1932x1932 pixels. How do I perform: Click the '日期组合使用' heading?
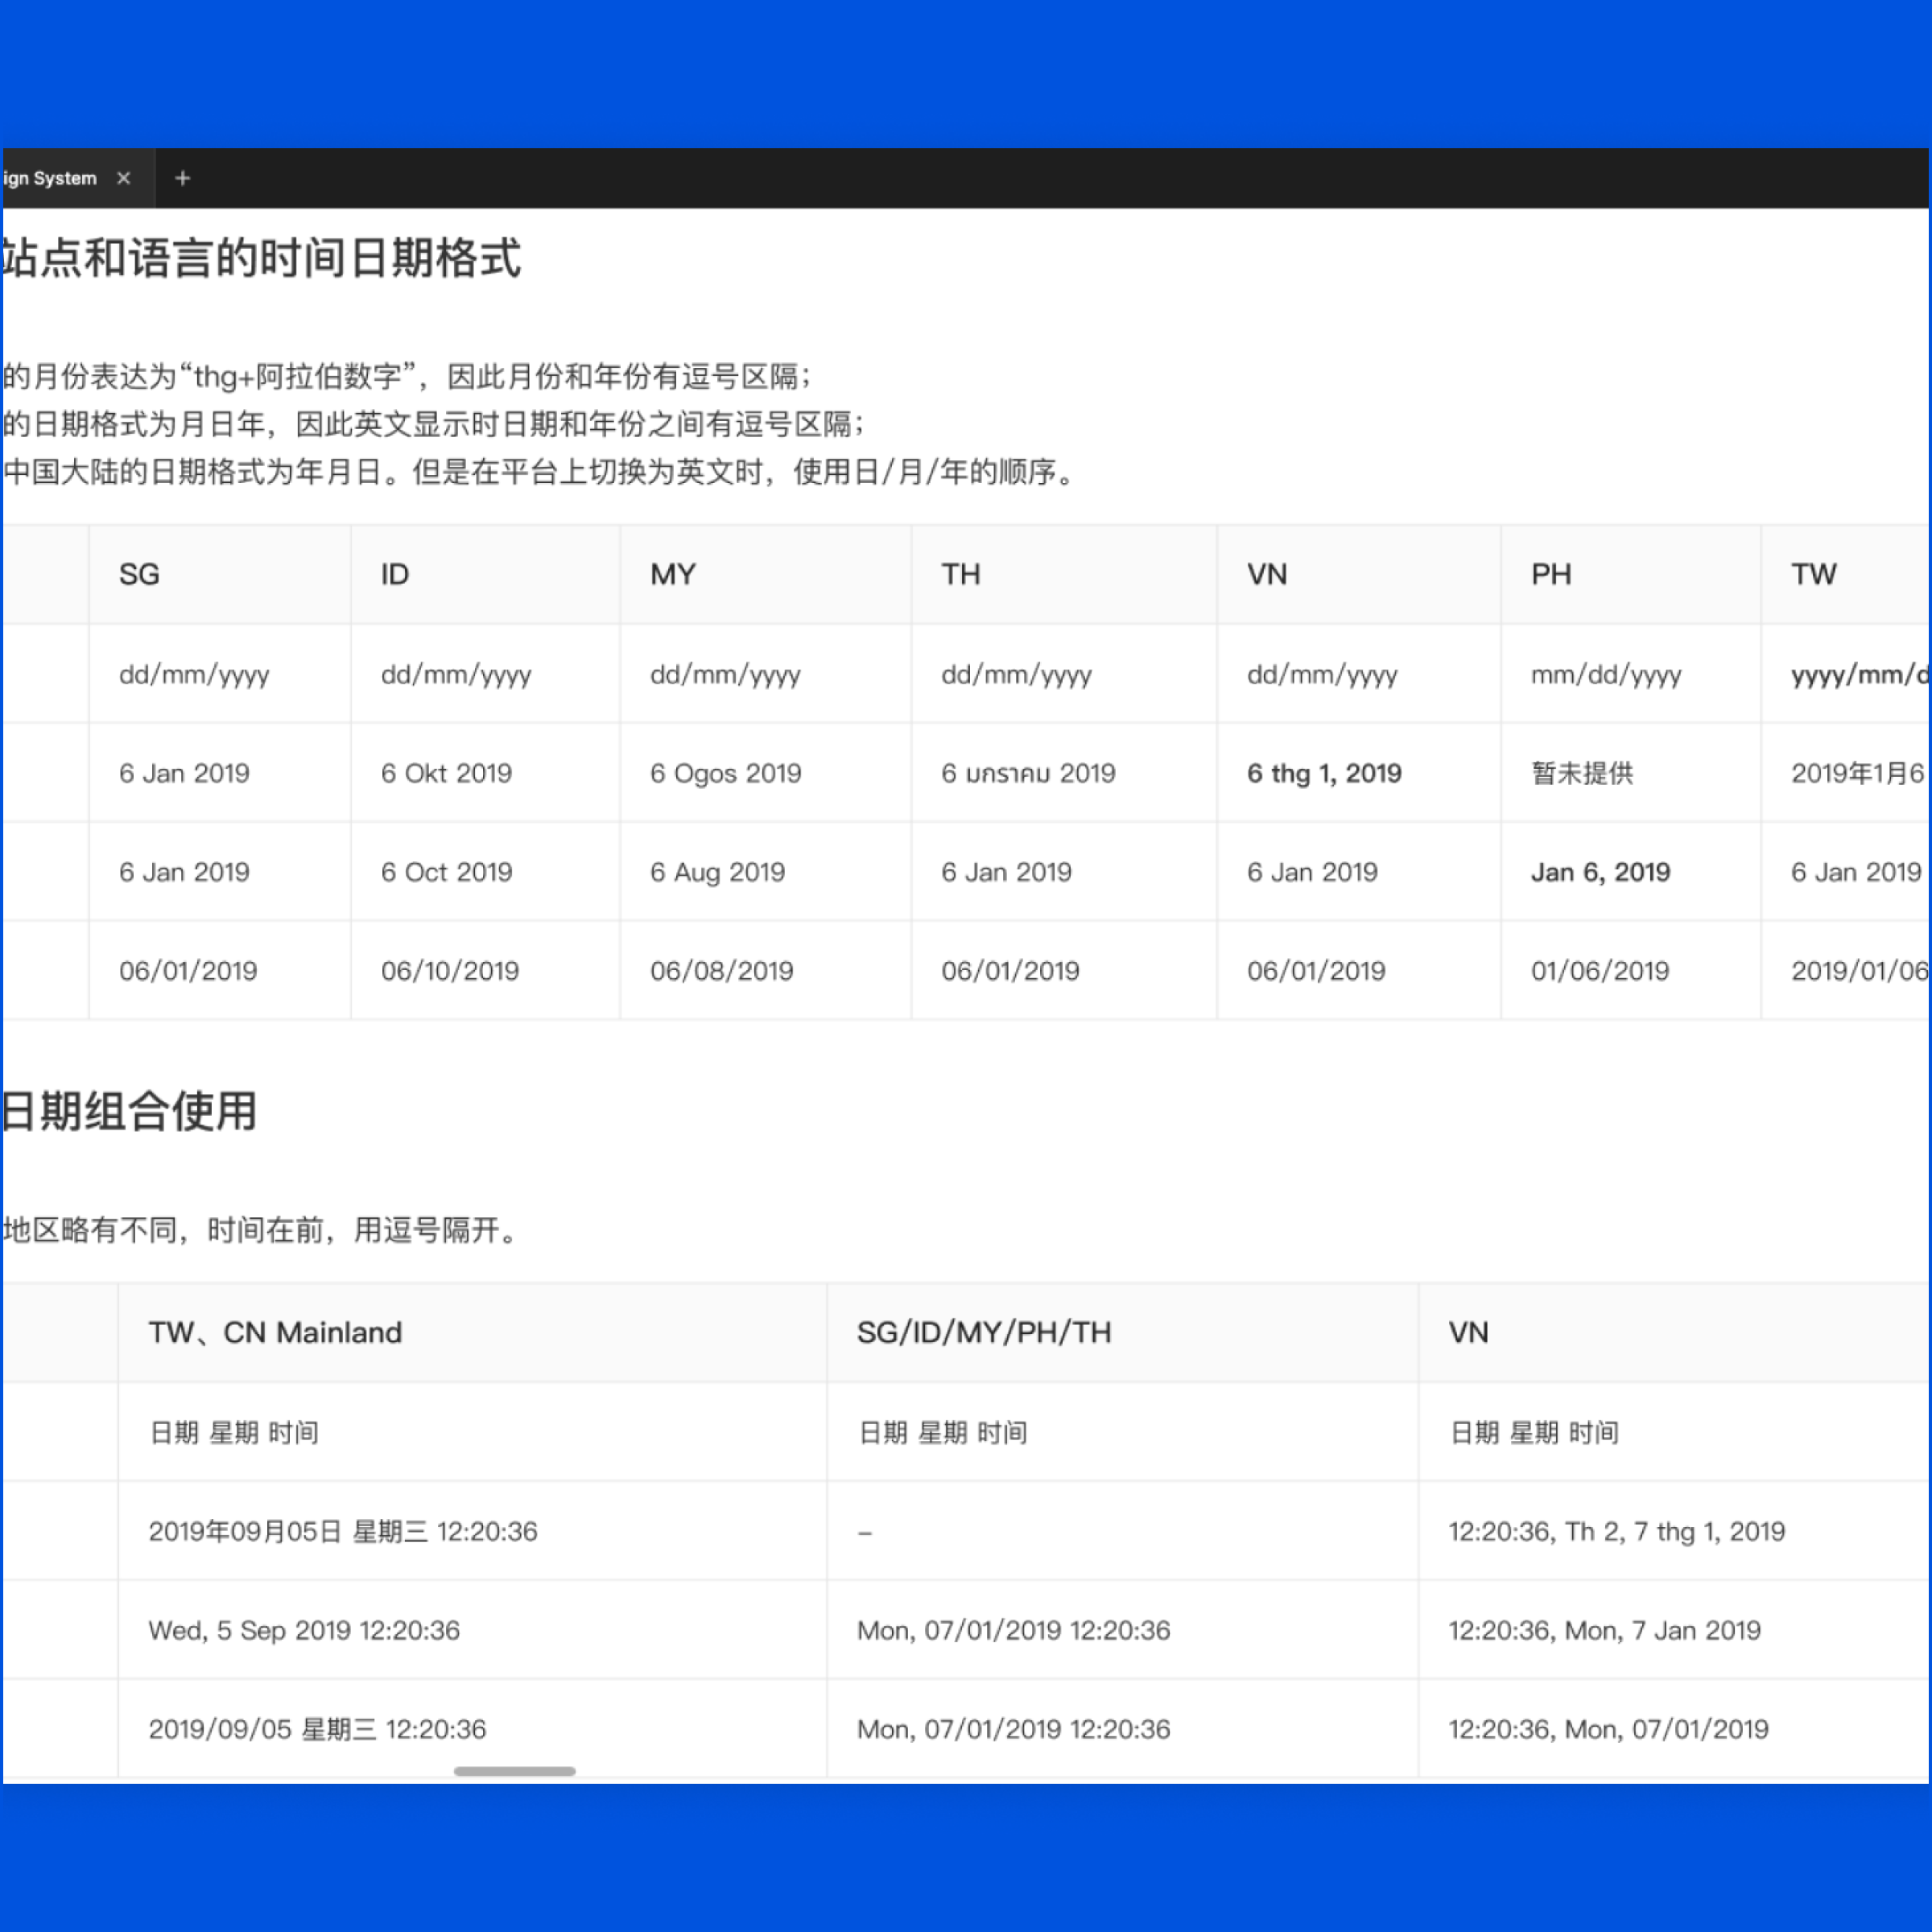(x=129, y=1111)
